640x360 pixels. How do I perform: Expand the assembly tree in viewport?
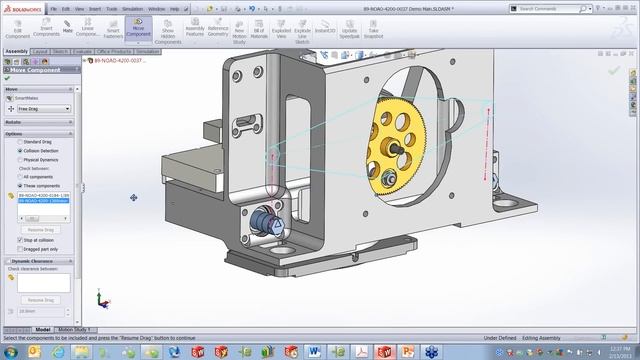85,60
